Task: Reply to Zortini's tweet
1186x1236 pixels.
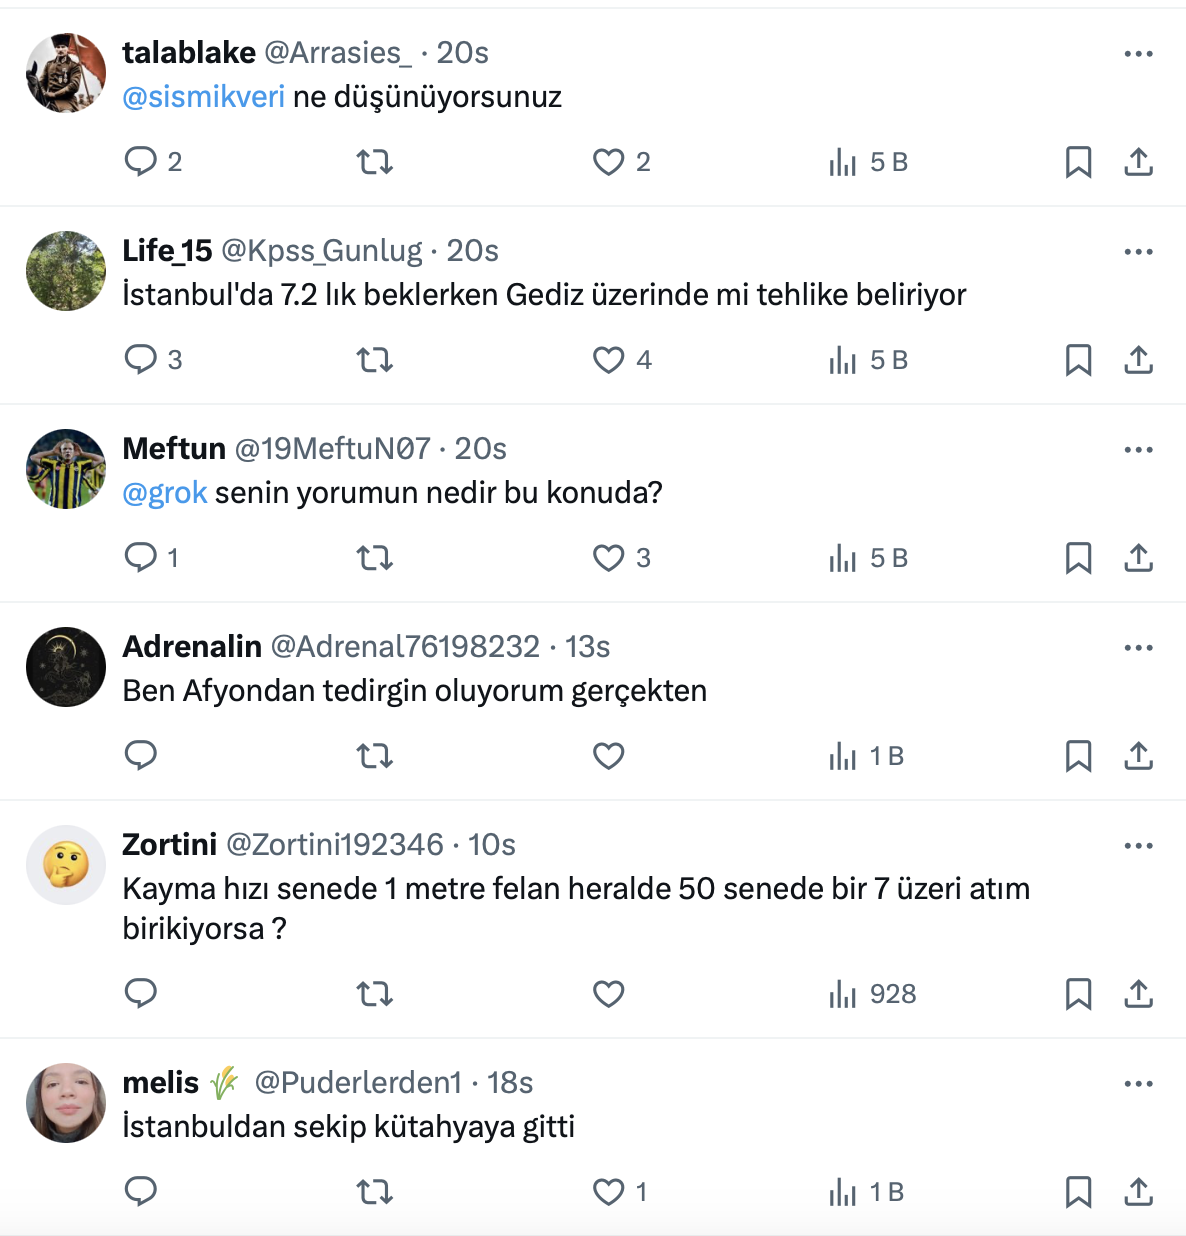Action: 141,993
